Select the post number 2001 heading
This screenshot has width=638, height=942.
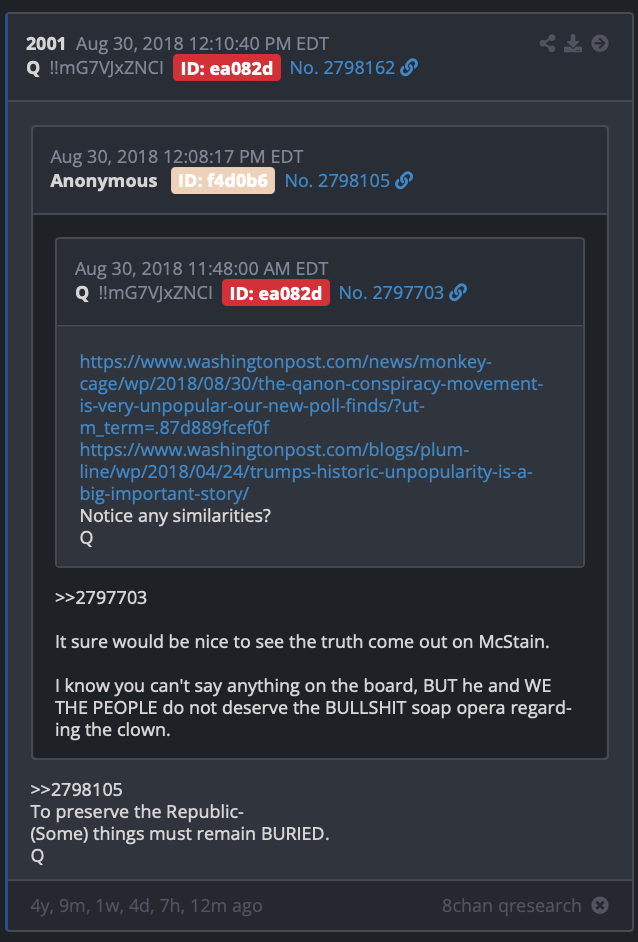pos(46,44)
